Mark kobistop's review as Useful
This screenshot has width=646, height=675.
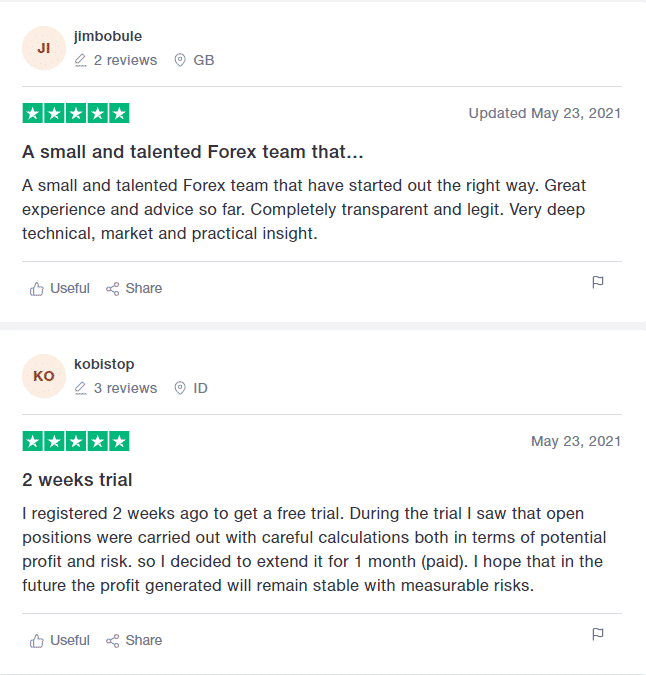point(59,641)
